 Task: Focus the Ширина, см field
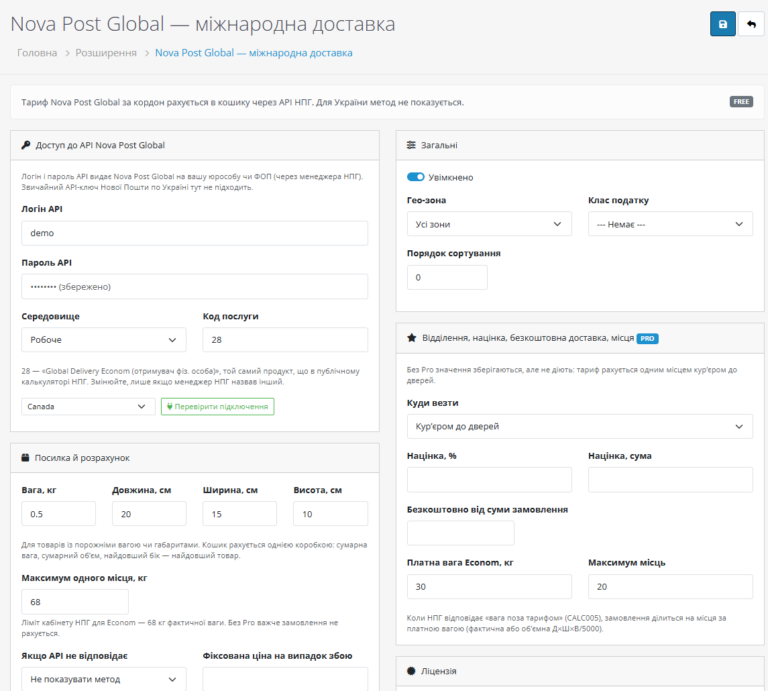(x=240, y=514)
